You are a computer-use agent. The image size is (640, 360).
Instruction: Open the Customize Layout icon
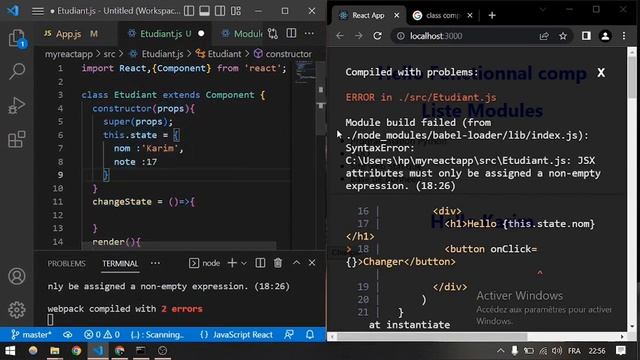click(236, 11)
